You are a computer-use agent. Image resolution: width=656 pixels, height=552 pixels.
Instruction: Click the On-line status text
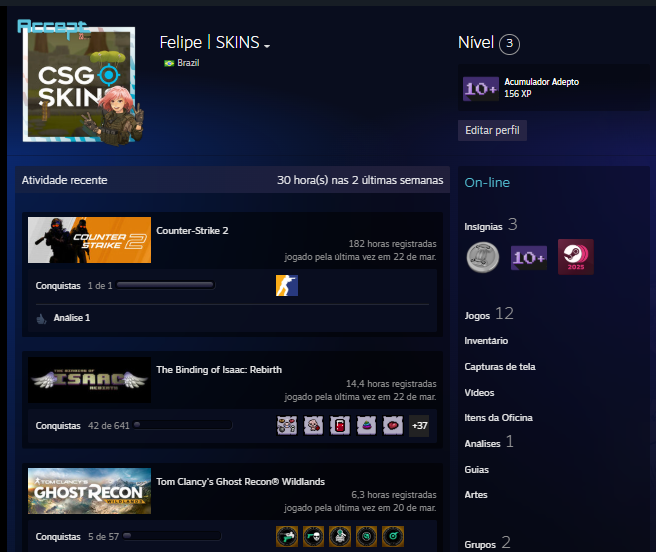487,182
